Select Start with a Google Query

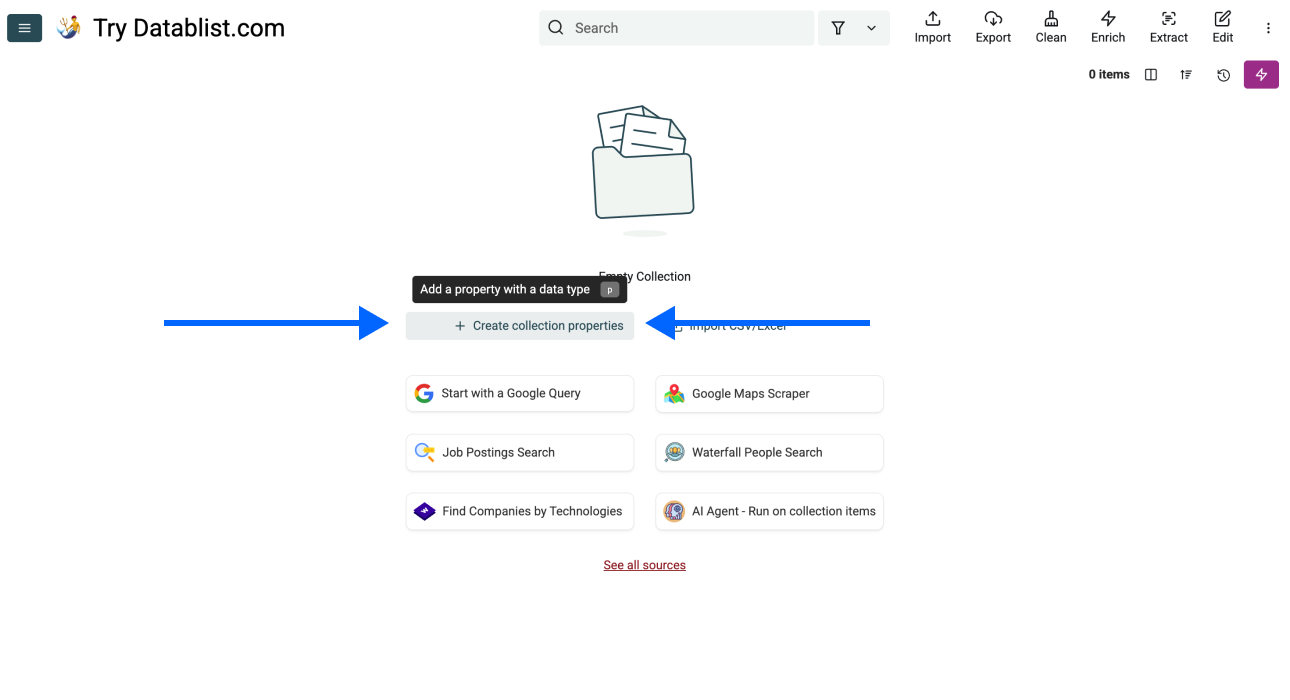pyautogui.click(x=520, y=393)
